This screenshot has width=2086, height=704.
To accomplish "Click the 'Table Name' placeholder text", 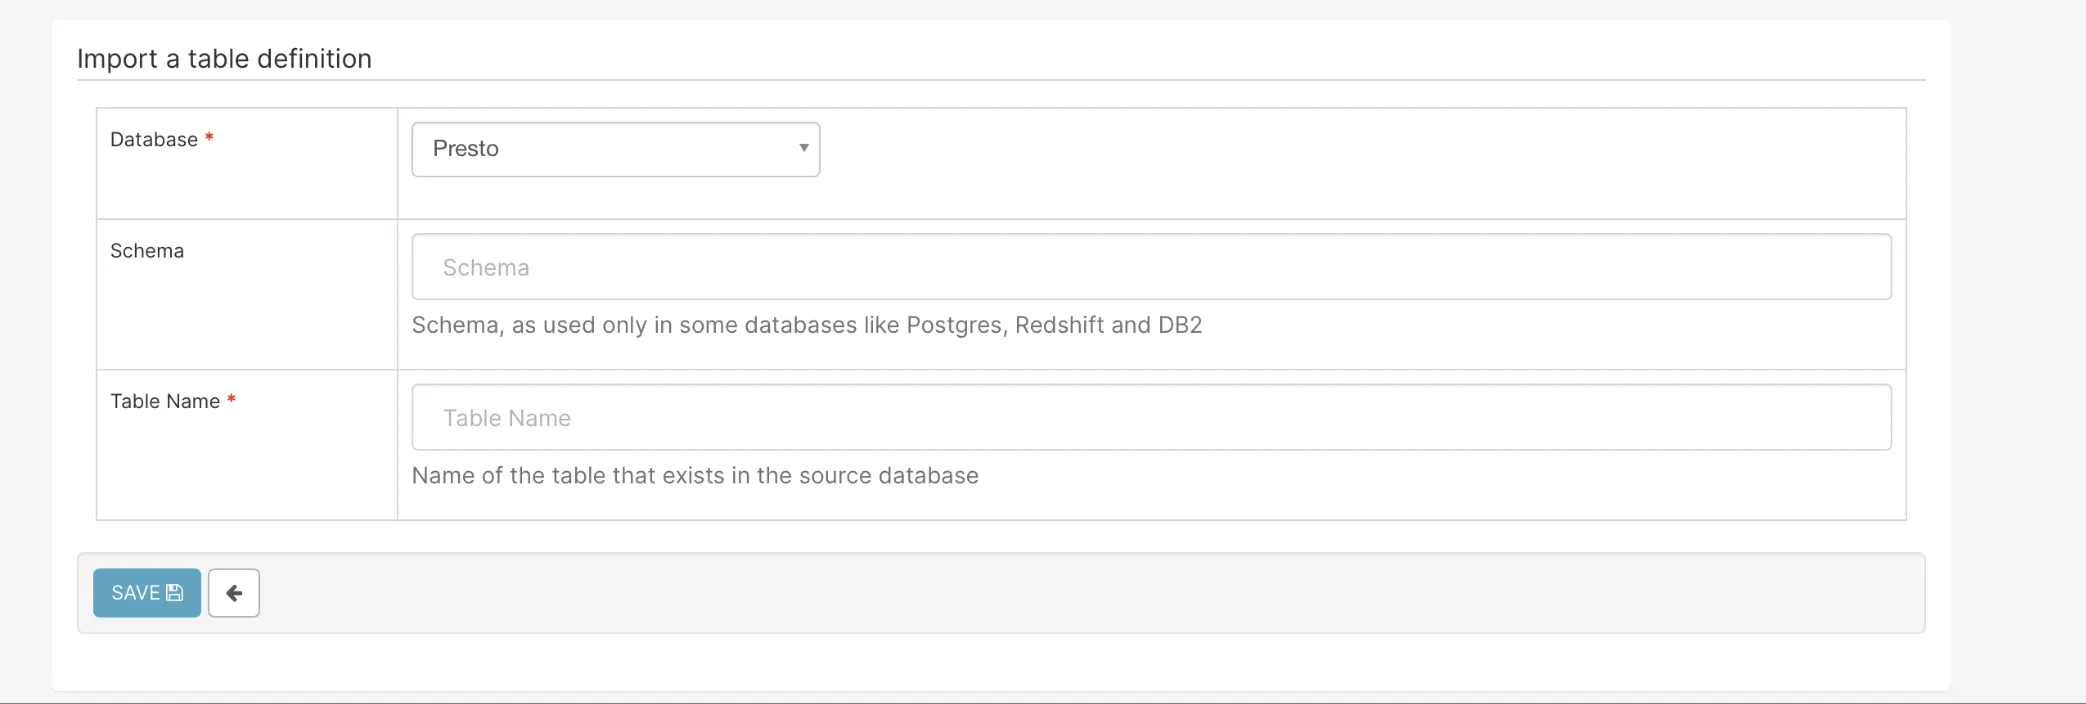I will click(507, 418).
